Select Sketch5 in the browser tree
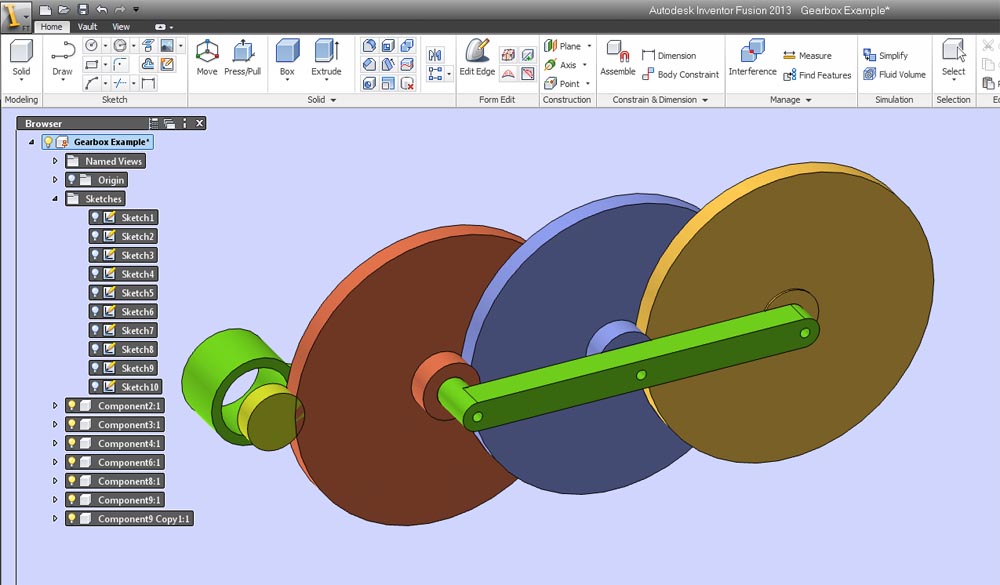1000x585 pixels. click(124, 293)
